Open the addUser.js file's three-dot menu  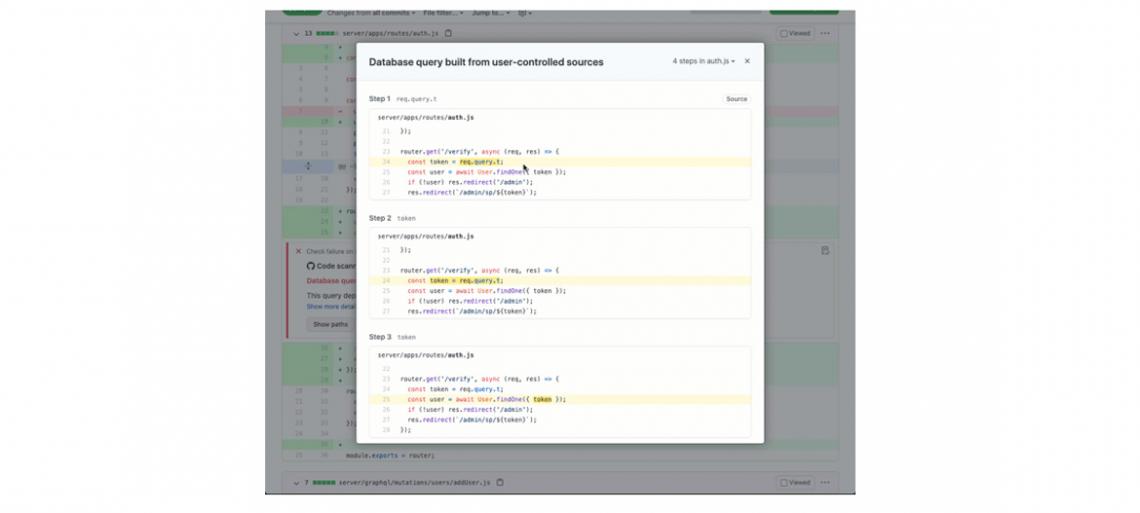pyautogui.click(x=825, y=482)
